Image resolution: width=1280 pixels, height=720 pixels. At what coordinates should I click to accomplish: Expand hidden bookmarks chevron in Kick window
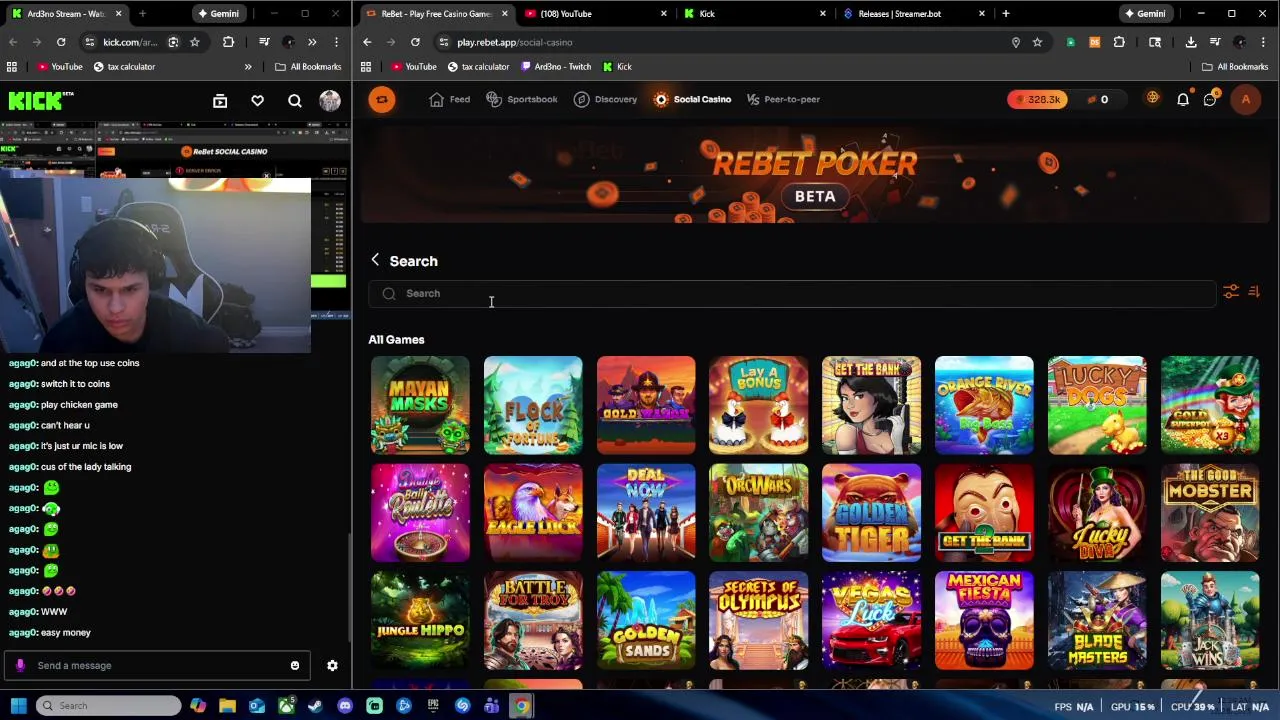point(248,67)
